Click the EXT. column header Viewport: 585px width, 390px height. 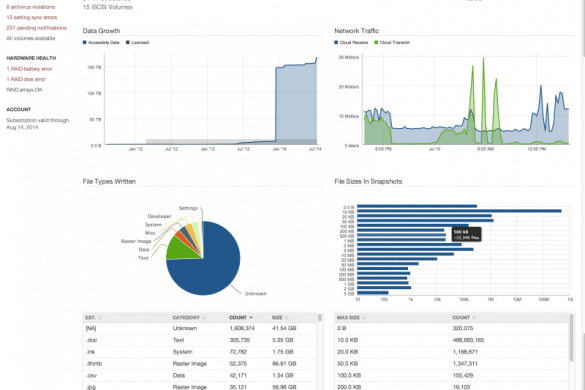pos(91,318)
